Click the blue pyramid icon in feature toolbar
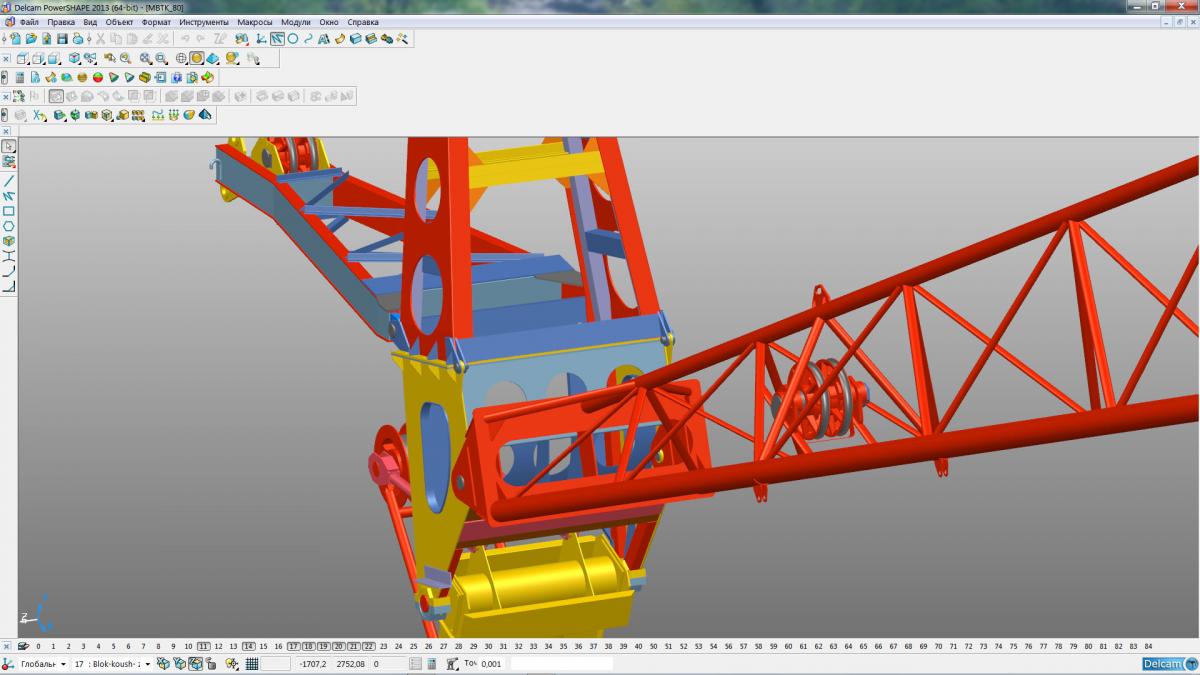The image size is (1200, 675). 205,115
